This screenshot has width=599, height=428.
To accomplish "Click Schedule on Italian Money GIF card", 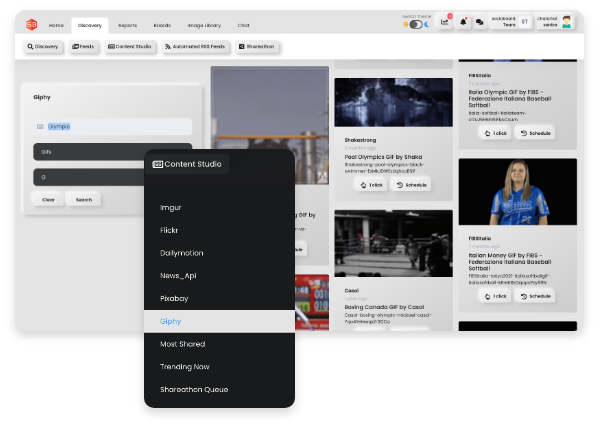I will [536, 296].
